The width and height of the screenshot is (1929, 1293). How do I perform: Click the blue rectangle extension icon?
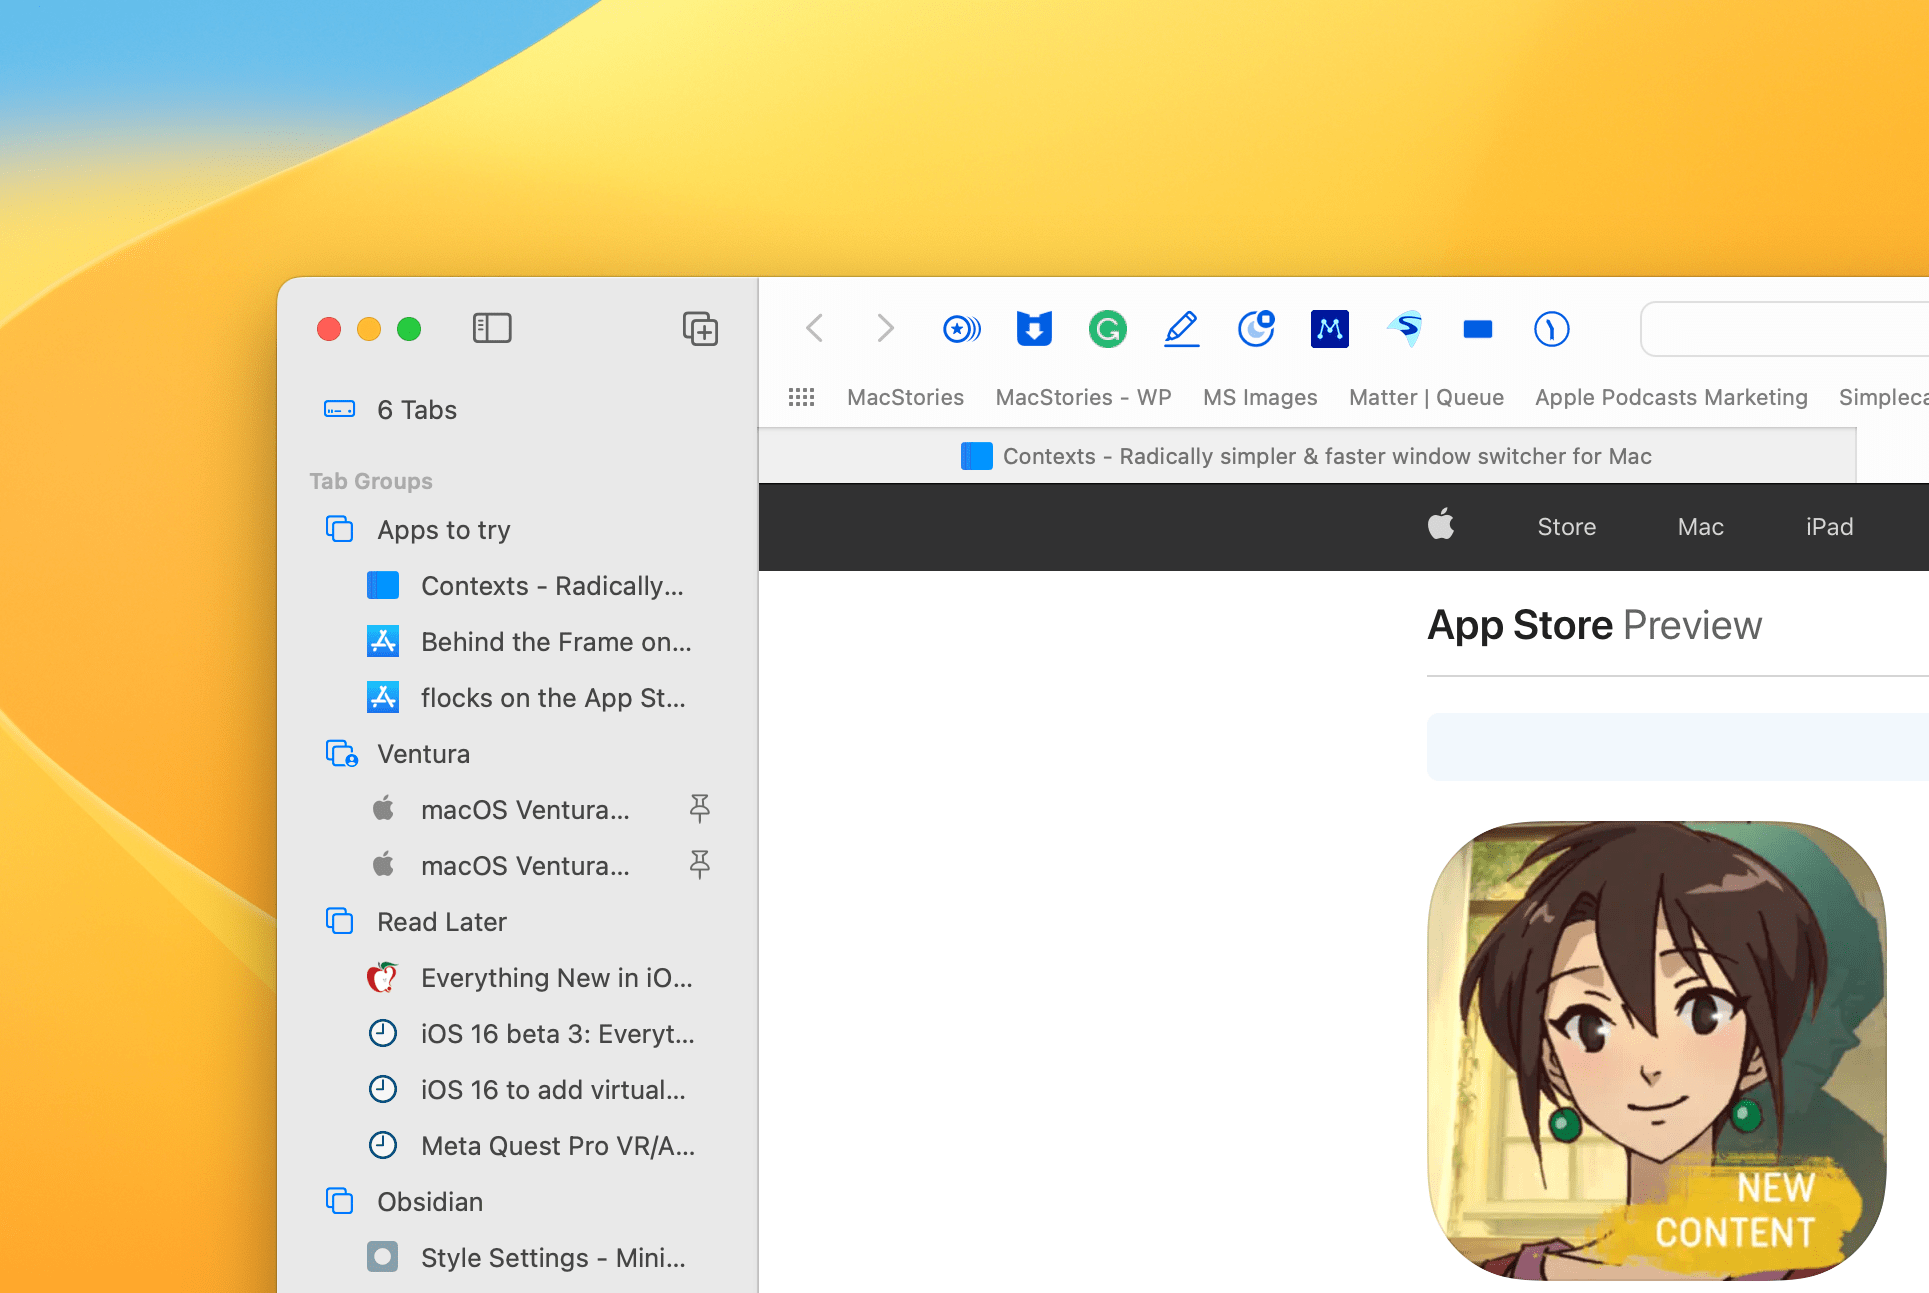tap(1477, 328)
